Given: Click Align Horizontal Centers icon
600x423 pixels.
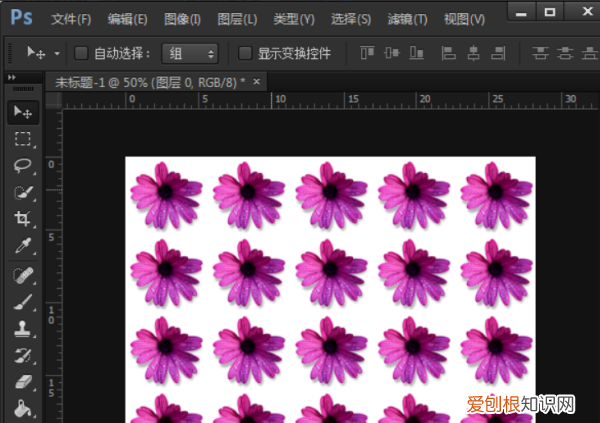Looking at the screenshot, I should (x=473, y=53).
